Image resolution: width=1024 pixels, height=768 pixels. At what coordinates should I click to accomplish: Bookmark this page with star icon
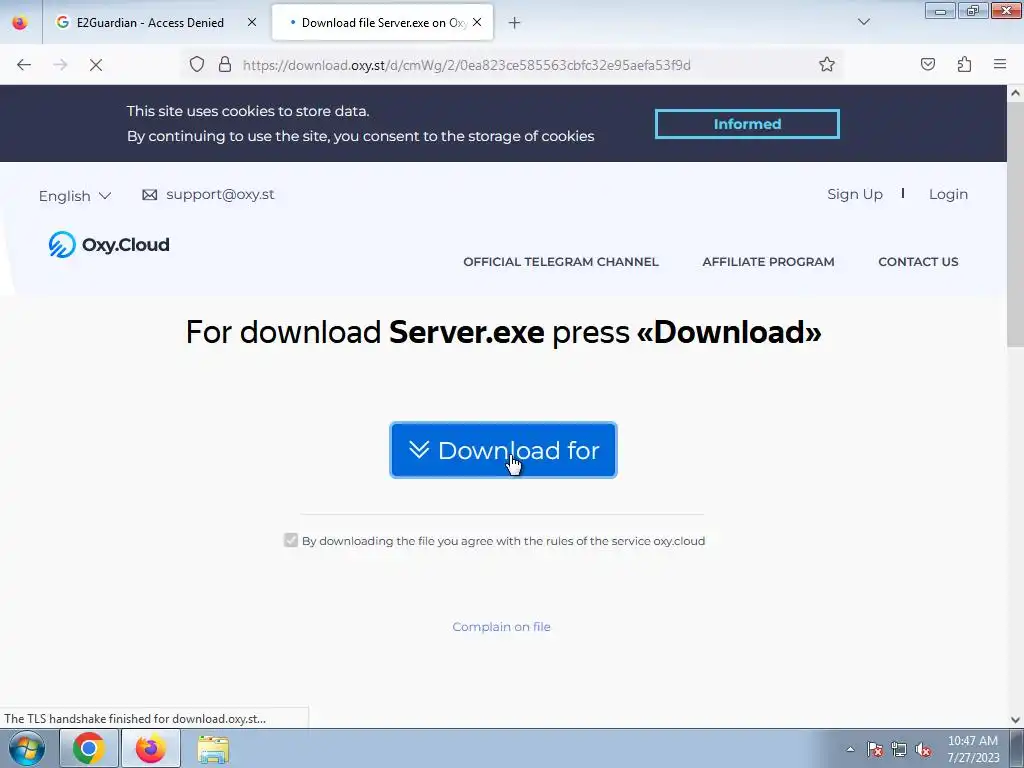[827, 64]
